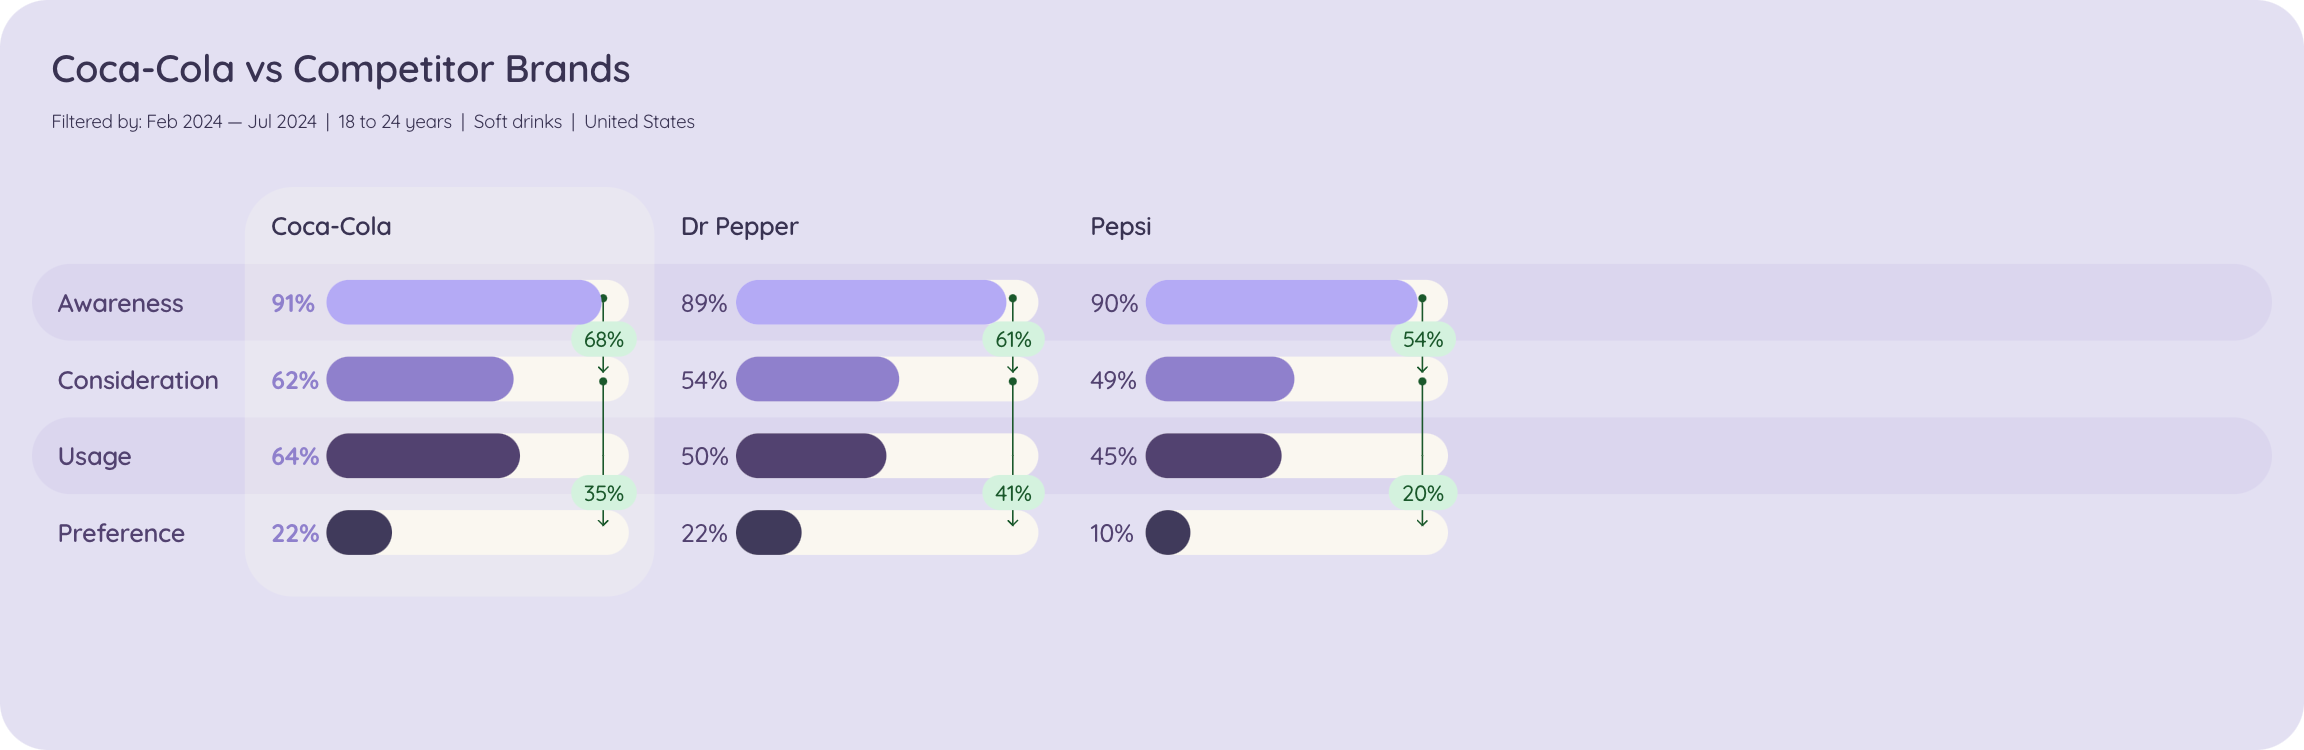
Task: Select the Consideration row label
Action: click(x=138, y=380)
